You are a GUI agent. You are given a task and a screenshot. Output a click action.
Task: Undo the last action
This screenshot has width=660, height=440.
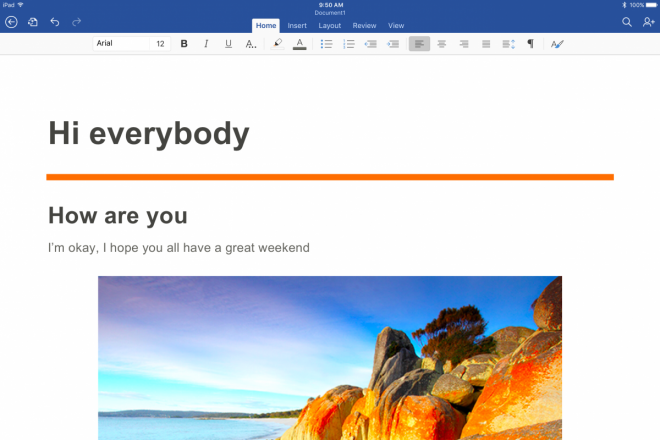pos(55,22)
